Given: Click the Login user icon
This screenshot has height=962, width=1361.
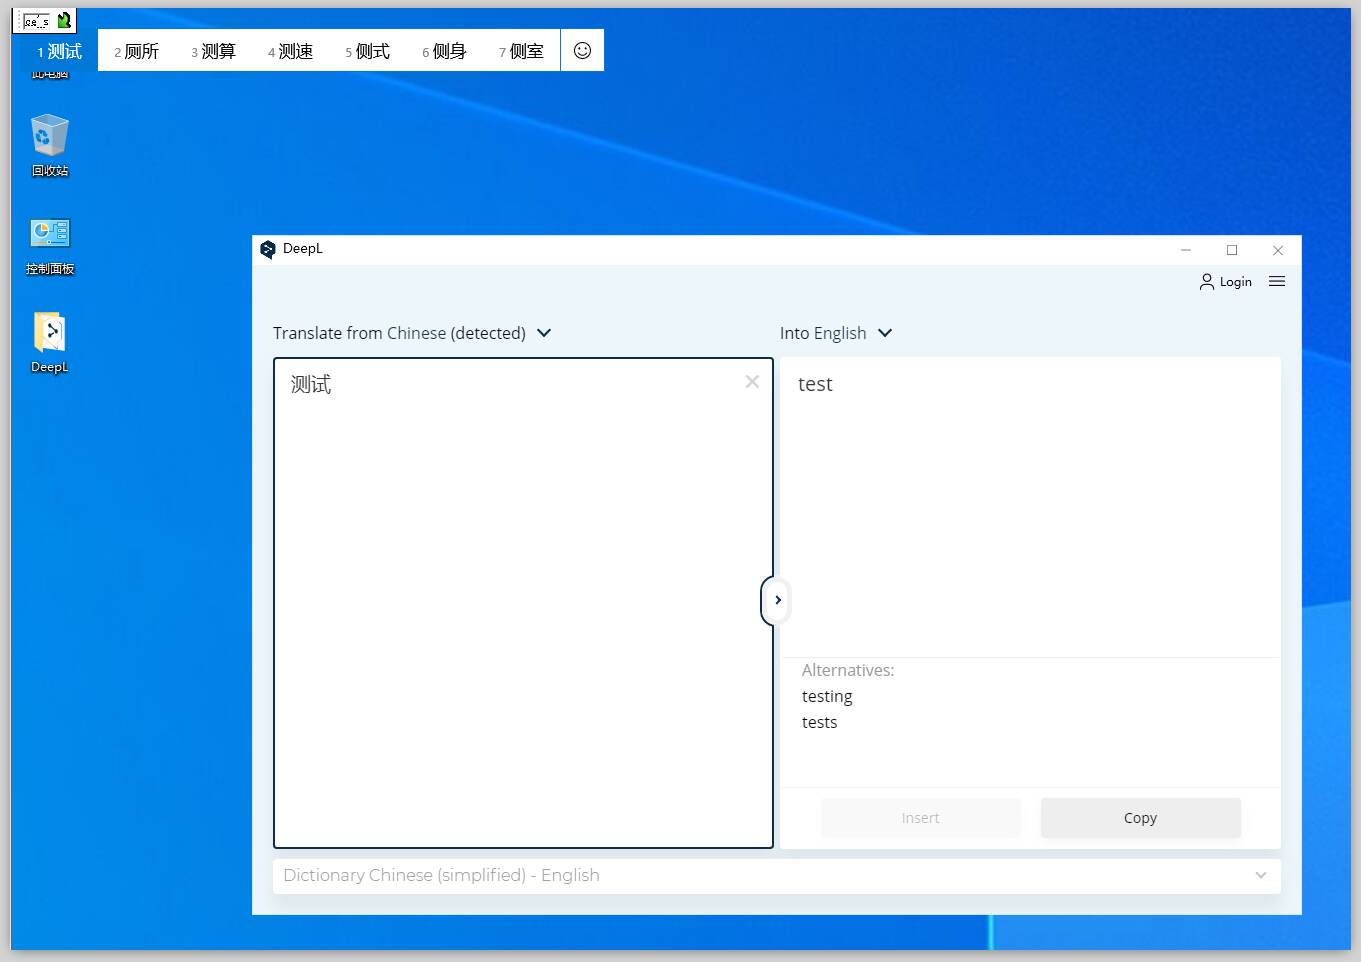Looking at the screenshot, I should (1207, 282).
